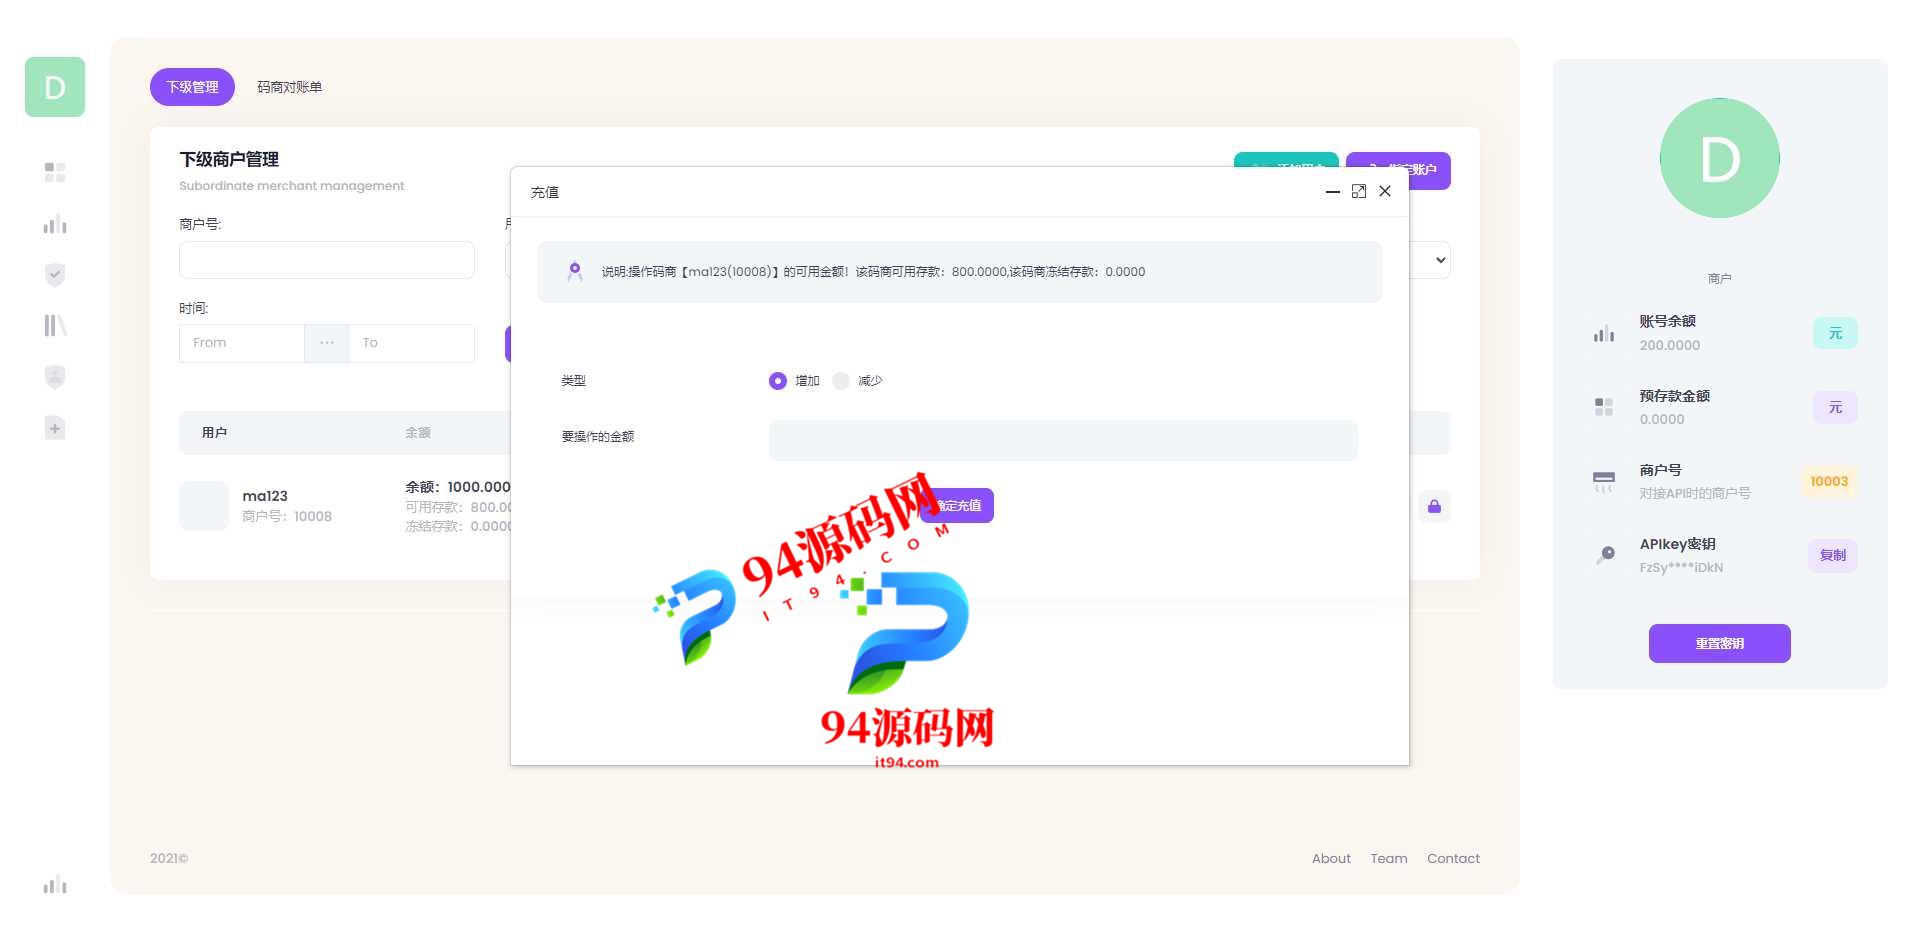The width and height of the screenshot is (1919, 928).
Task: Click the teal add user button
Action: 1286,160
